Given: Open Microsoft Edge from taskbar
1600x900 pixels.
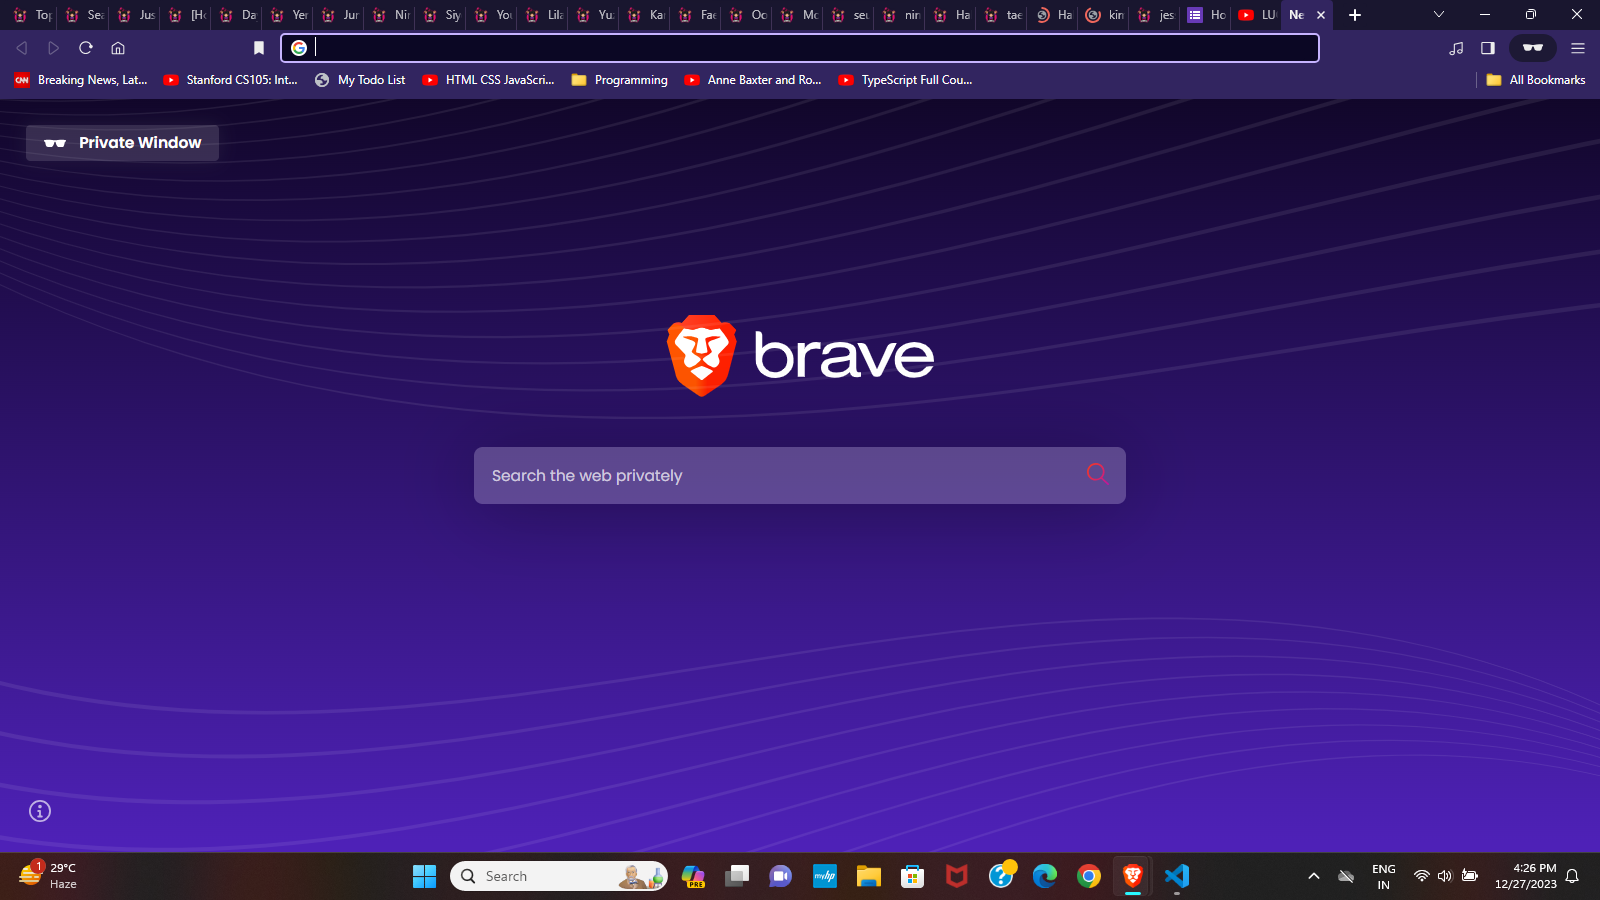Looking at the screenshot, I should 1045,876.
